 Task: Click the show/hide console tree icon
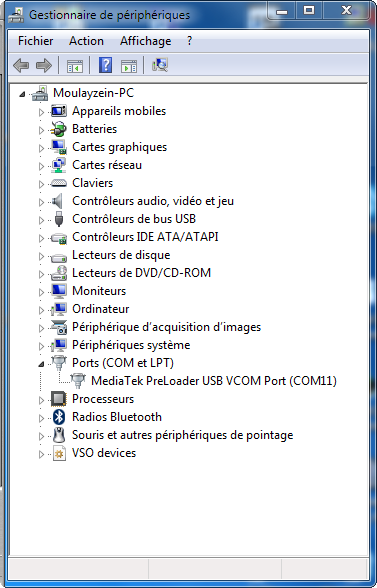[x=75, y=66]
